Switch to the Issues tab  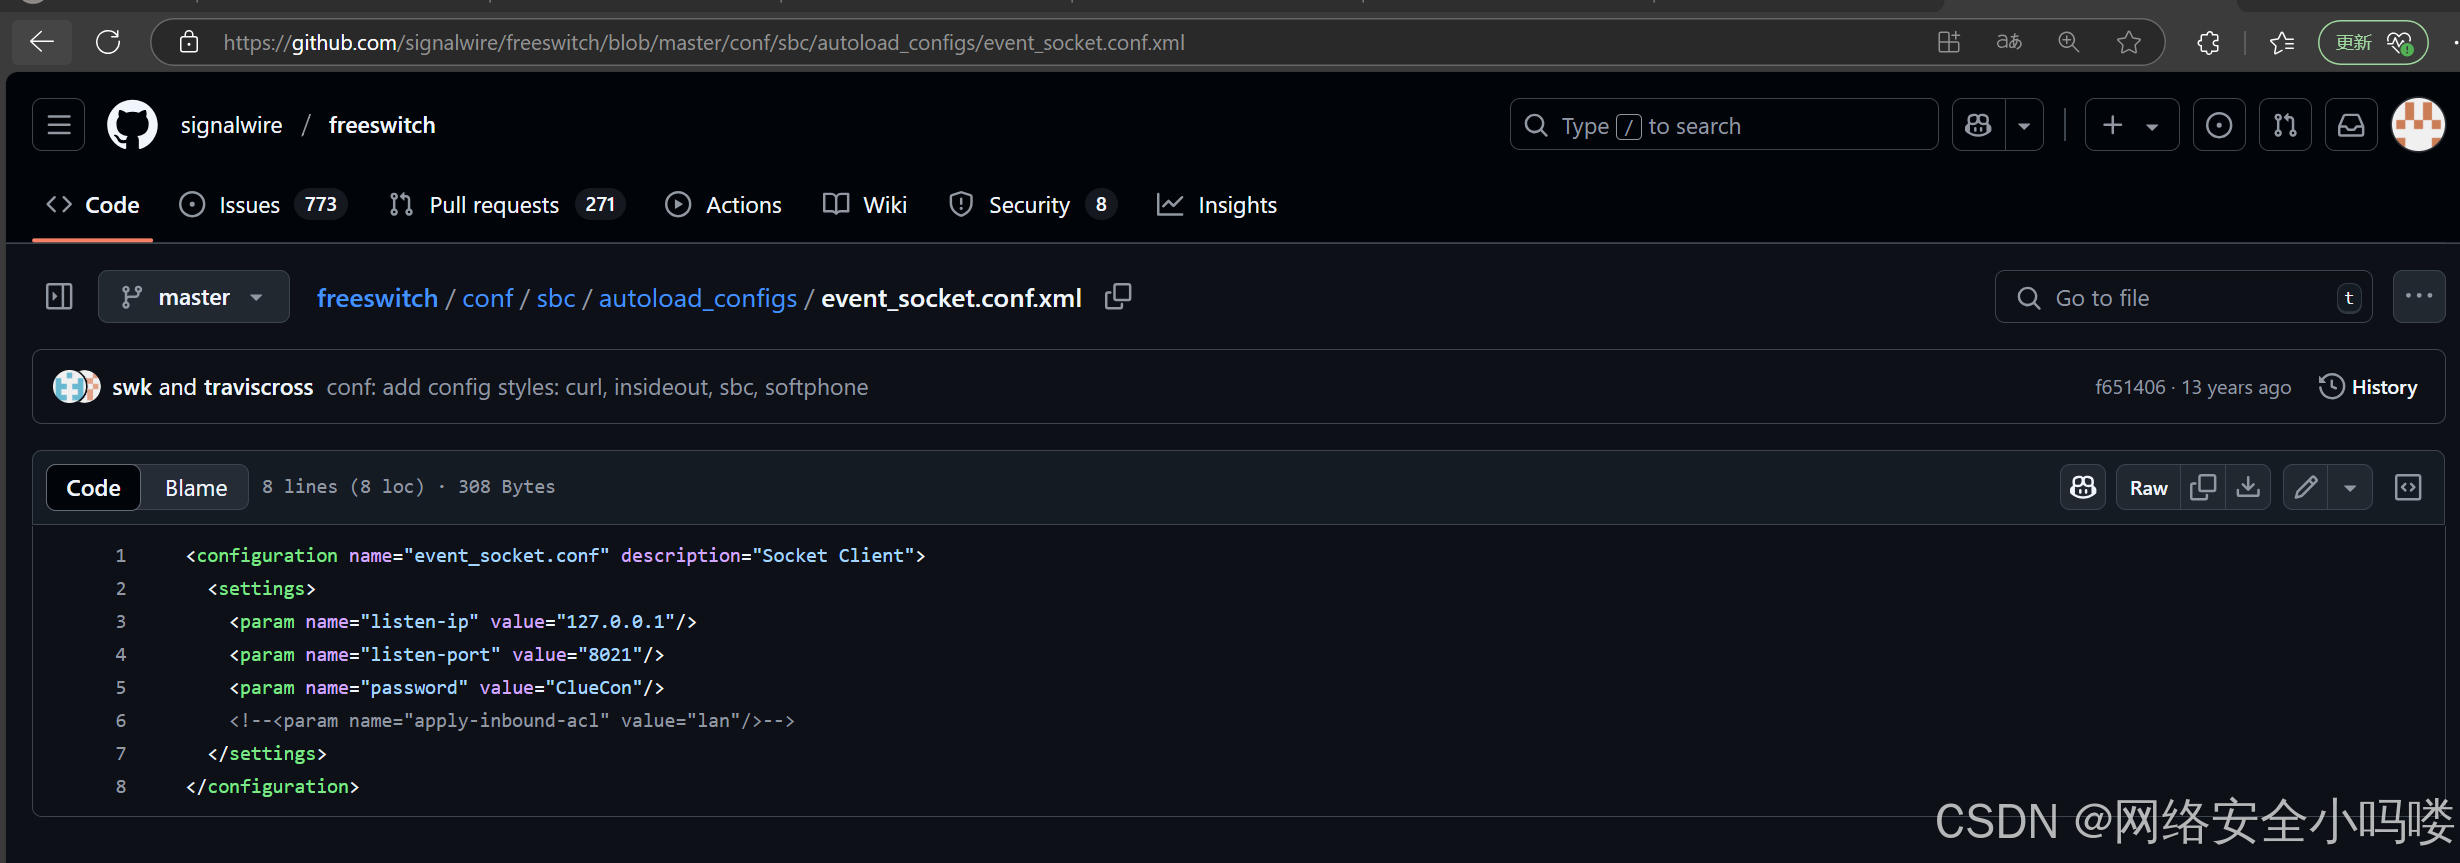263,205
